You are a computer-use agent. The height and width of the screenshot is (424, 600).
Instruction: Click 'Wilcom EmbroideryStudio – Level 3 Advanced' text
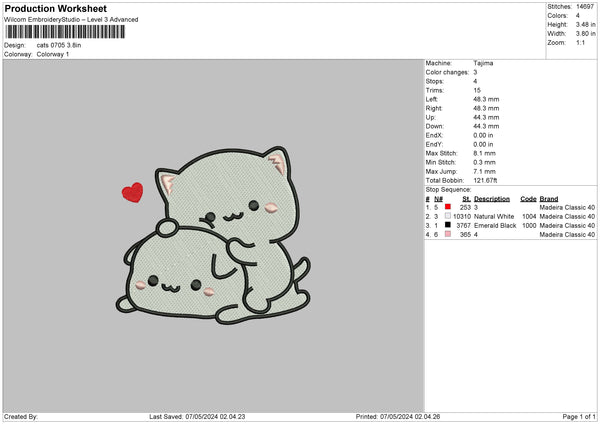coord(71,20)
